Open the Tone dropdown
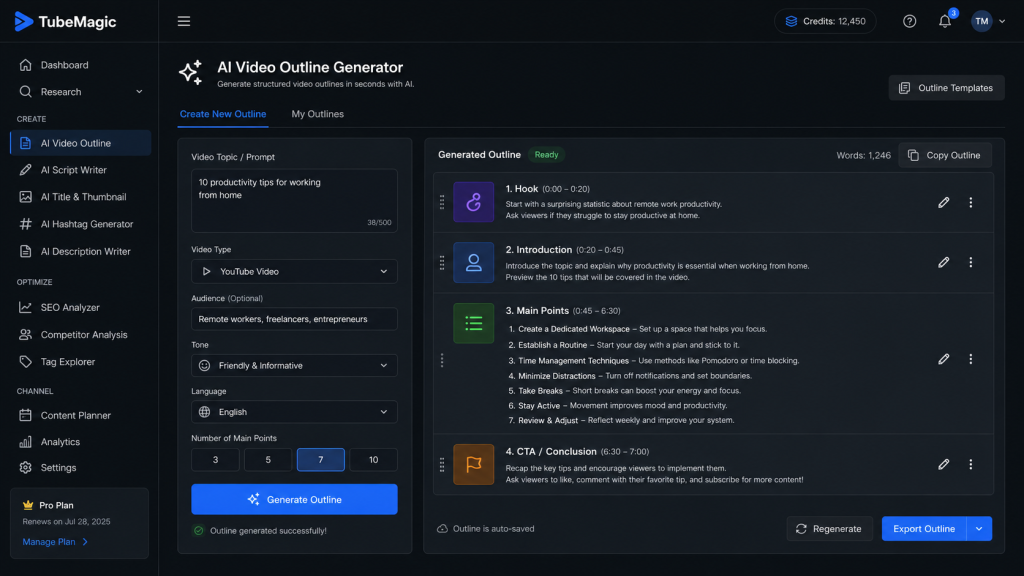This screenshot has width=1024, height=576. tap(294, 366)
